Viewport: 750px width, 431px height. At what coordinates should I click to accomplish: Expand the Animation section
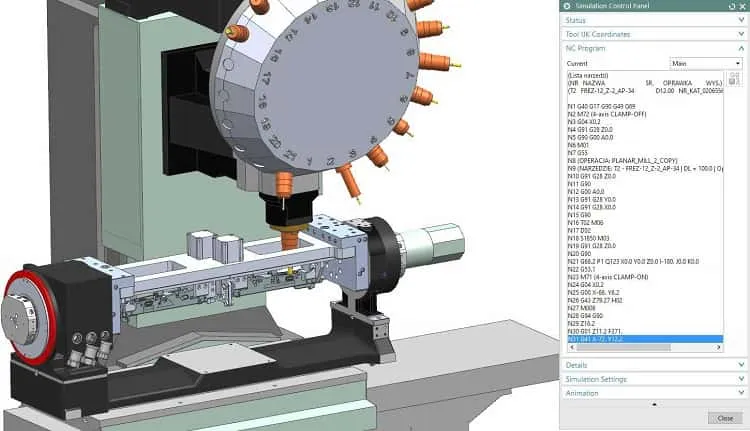(x=653, y=393)
